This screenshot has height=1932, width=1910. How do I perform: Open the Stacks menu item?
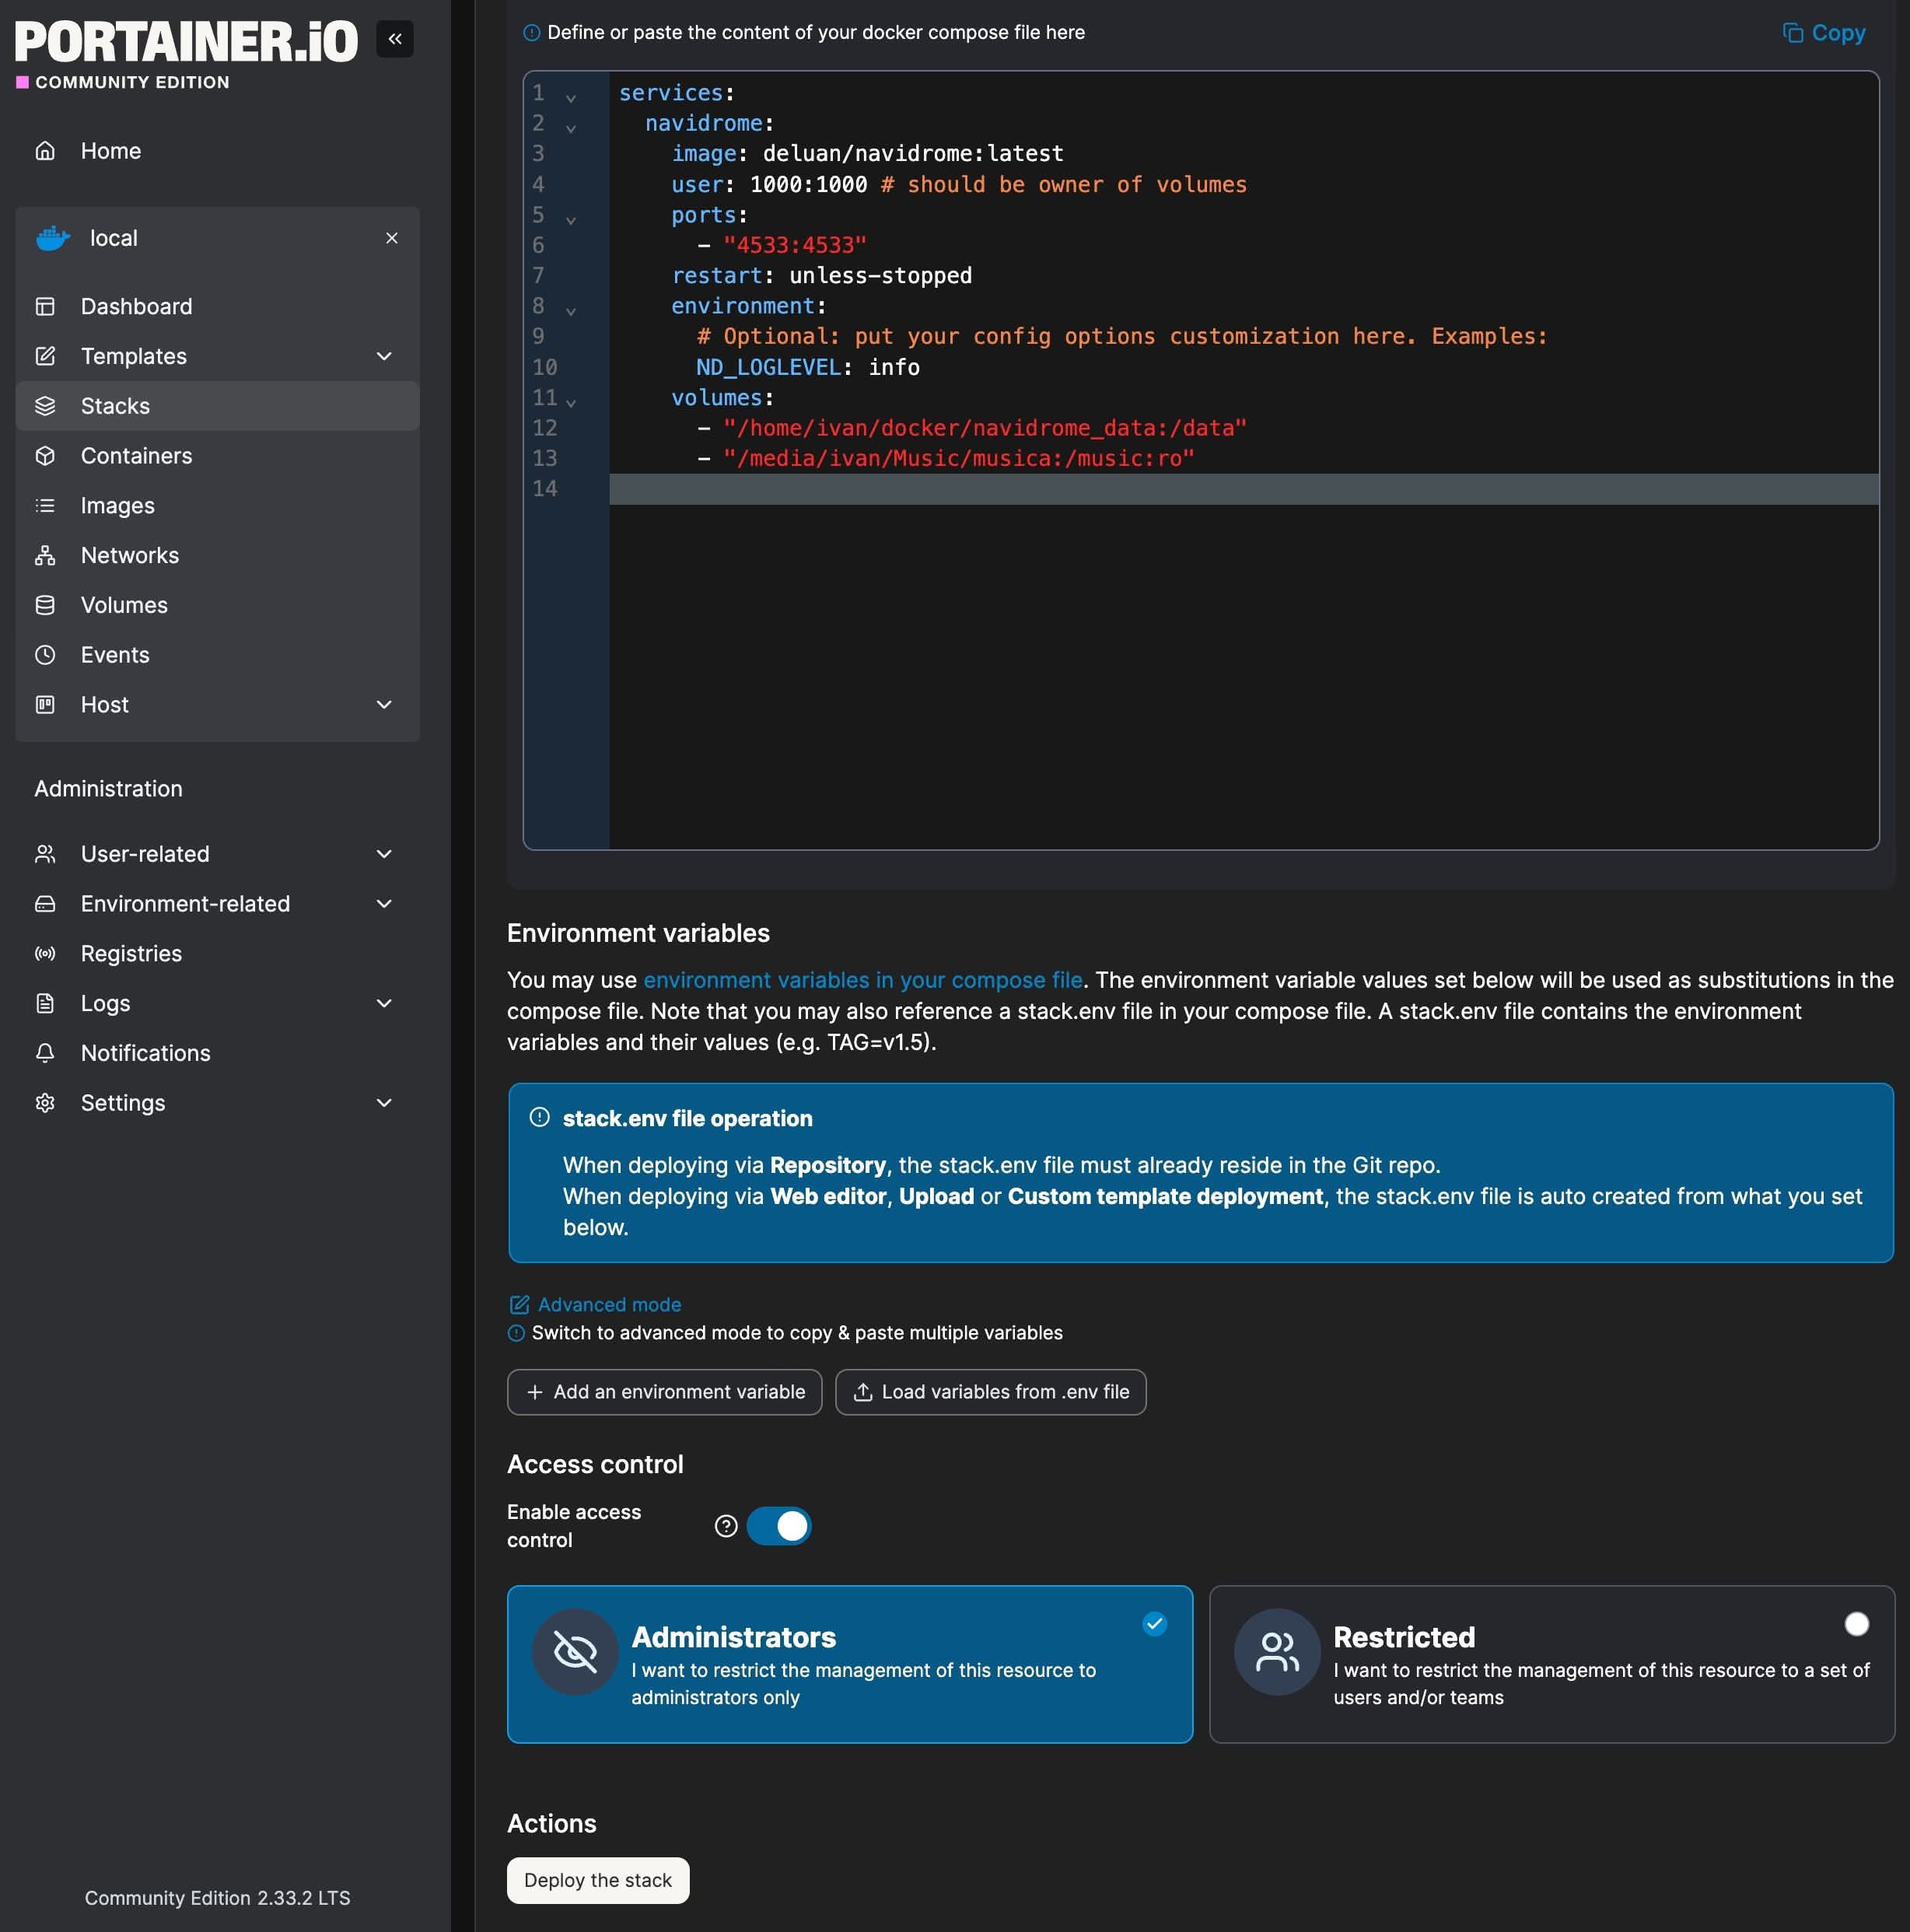coord(115,406)
